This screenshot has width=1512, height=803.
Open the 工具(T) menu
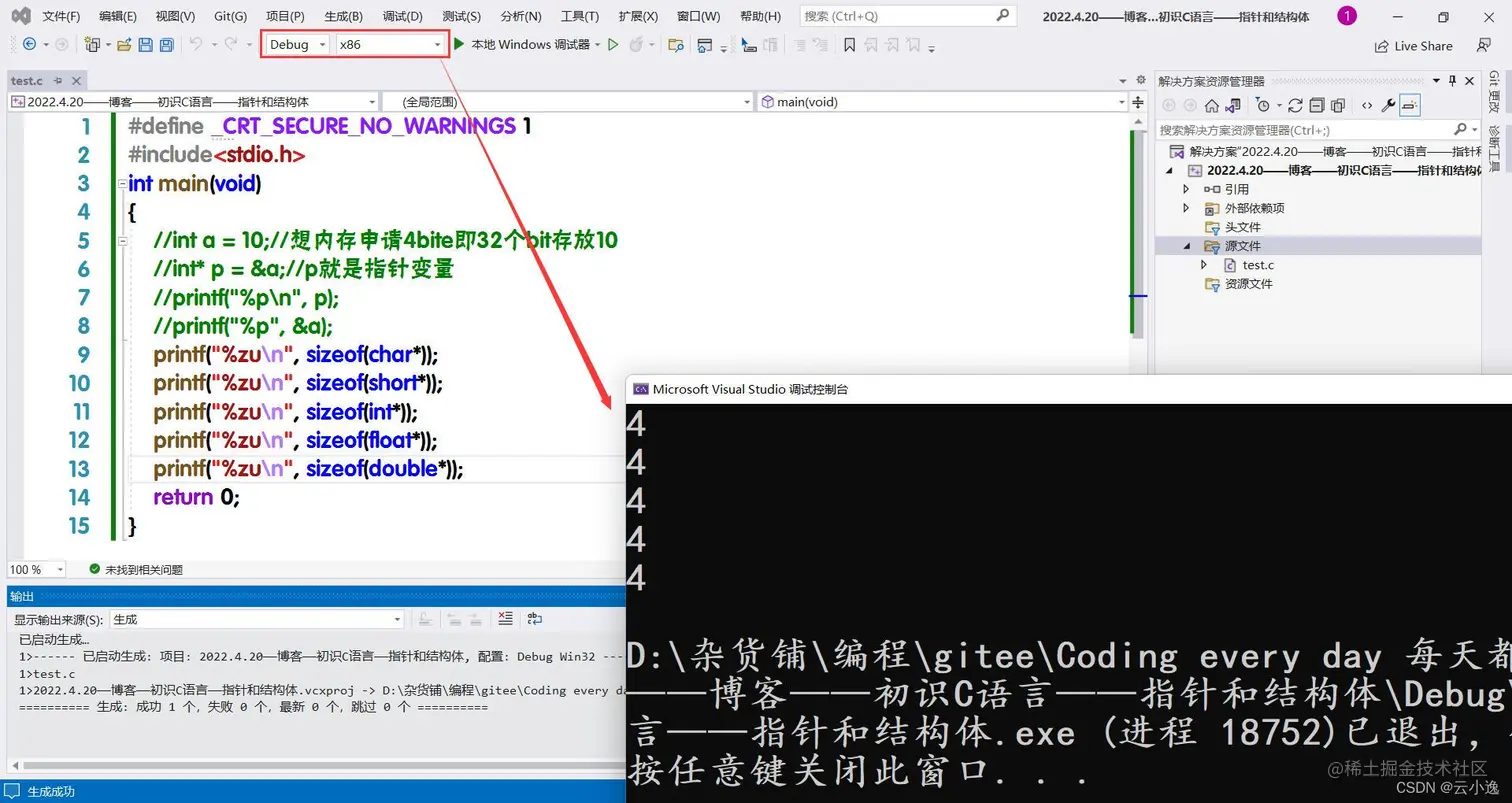pyautogui.click(x=579, y=17)
